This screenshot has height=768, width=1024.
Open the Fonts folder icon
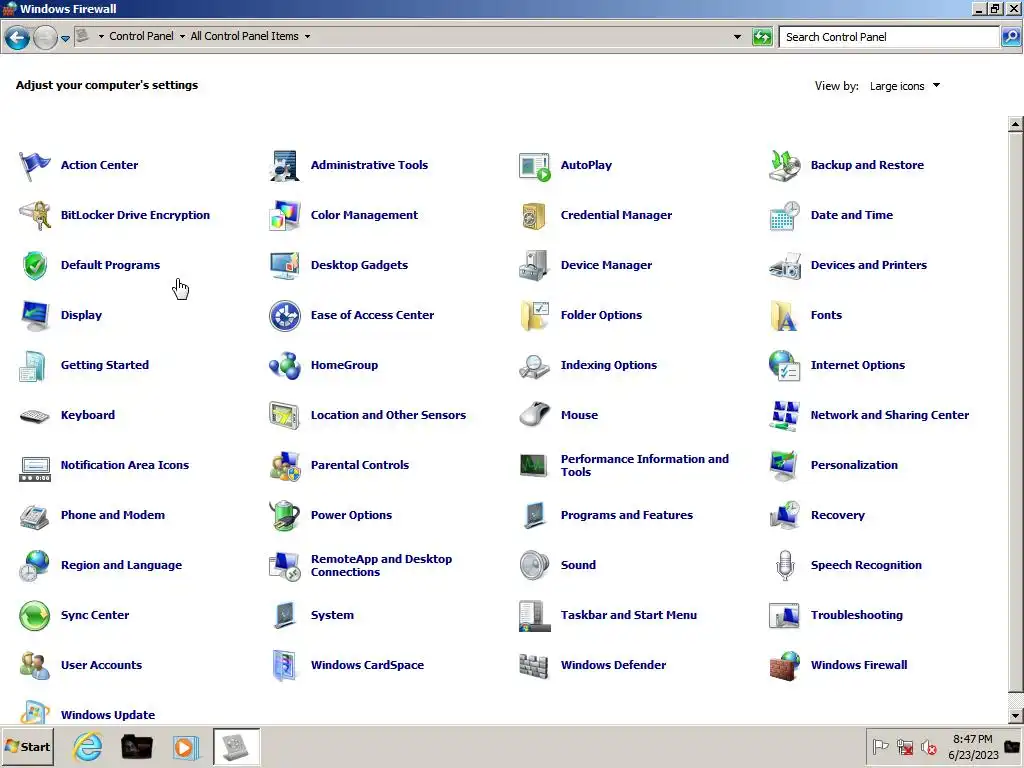(x=784, y=315)
